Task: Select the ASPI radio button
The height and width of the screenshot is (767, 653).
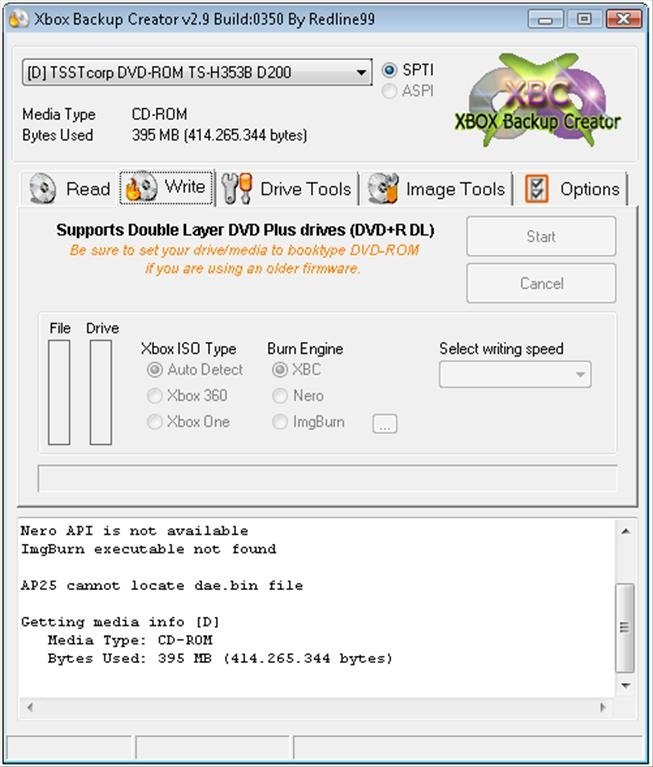Action: click(x=389, y=91)
